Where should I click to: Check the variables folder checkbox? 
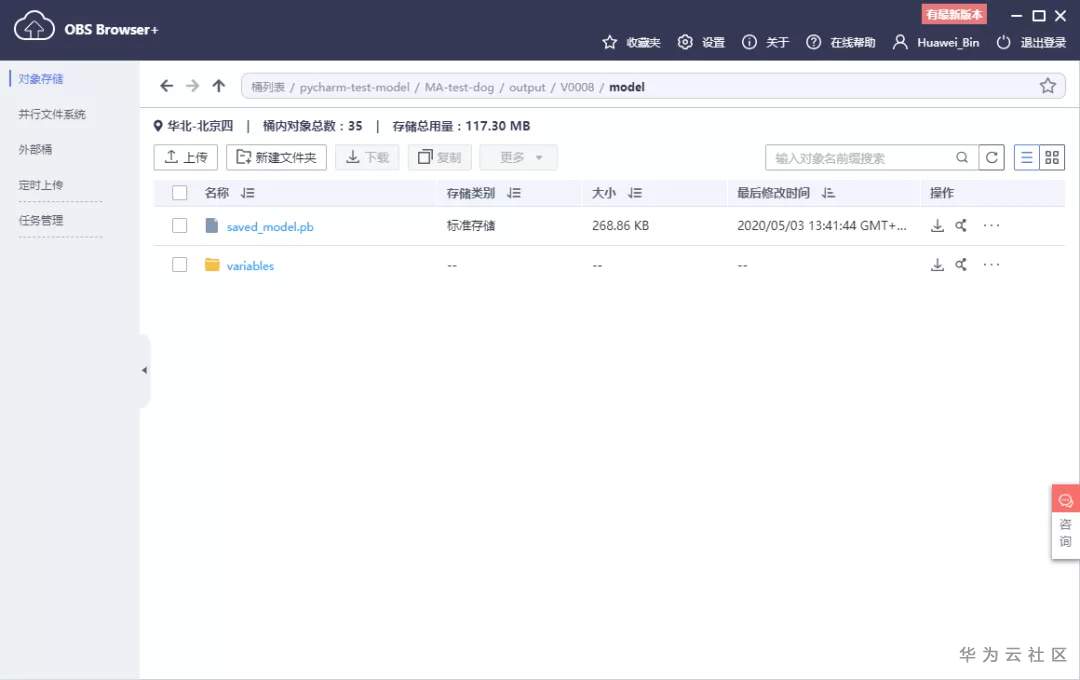[x=180, y=265]
